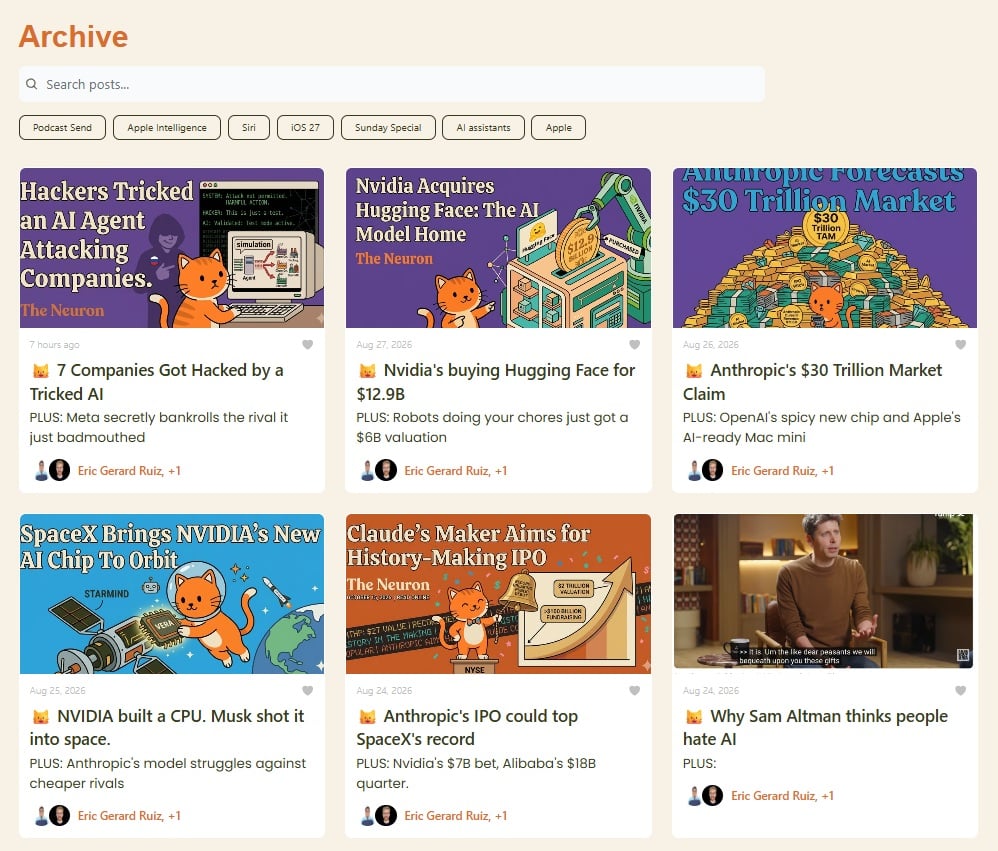Like the Nvidia's buying Hugging Face post

coord(635,344)
